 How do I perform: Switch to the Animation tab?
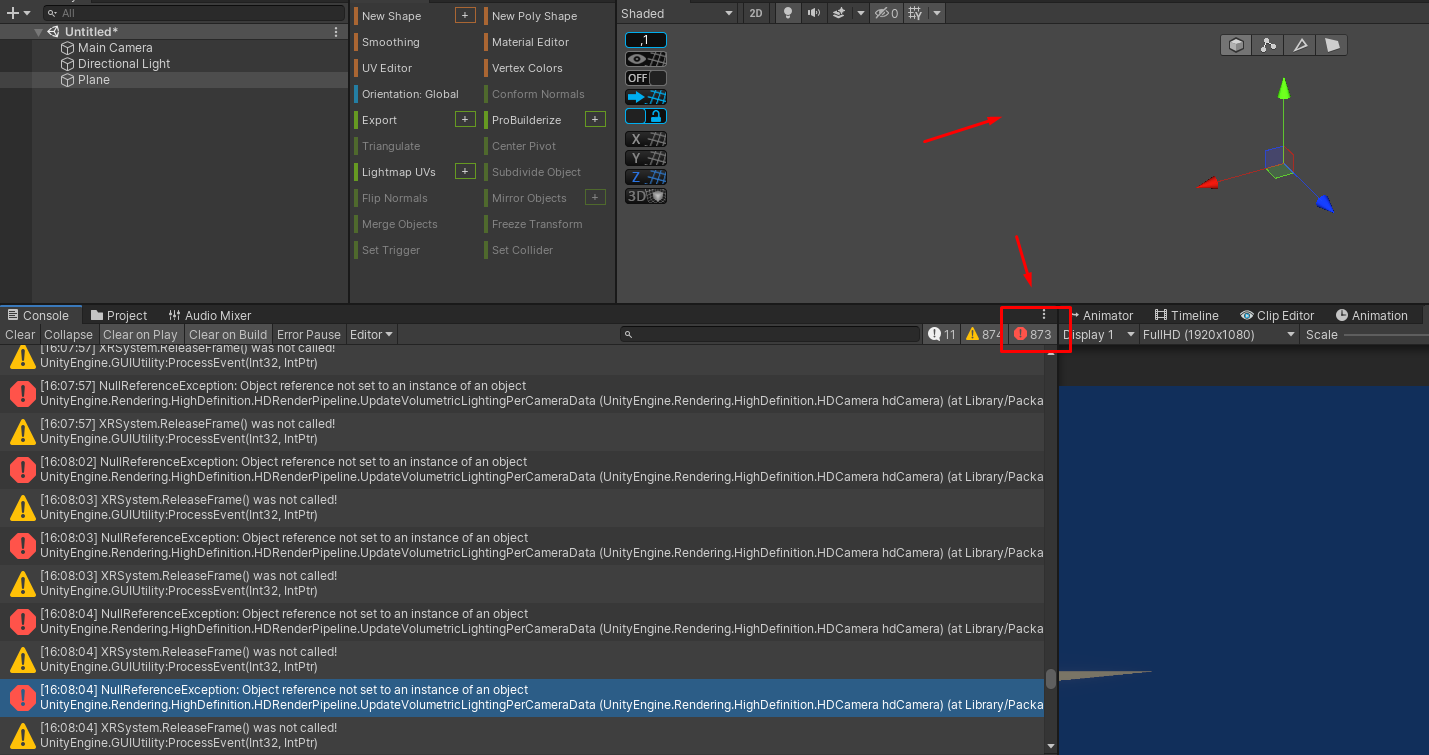(1371, 315)
